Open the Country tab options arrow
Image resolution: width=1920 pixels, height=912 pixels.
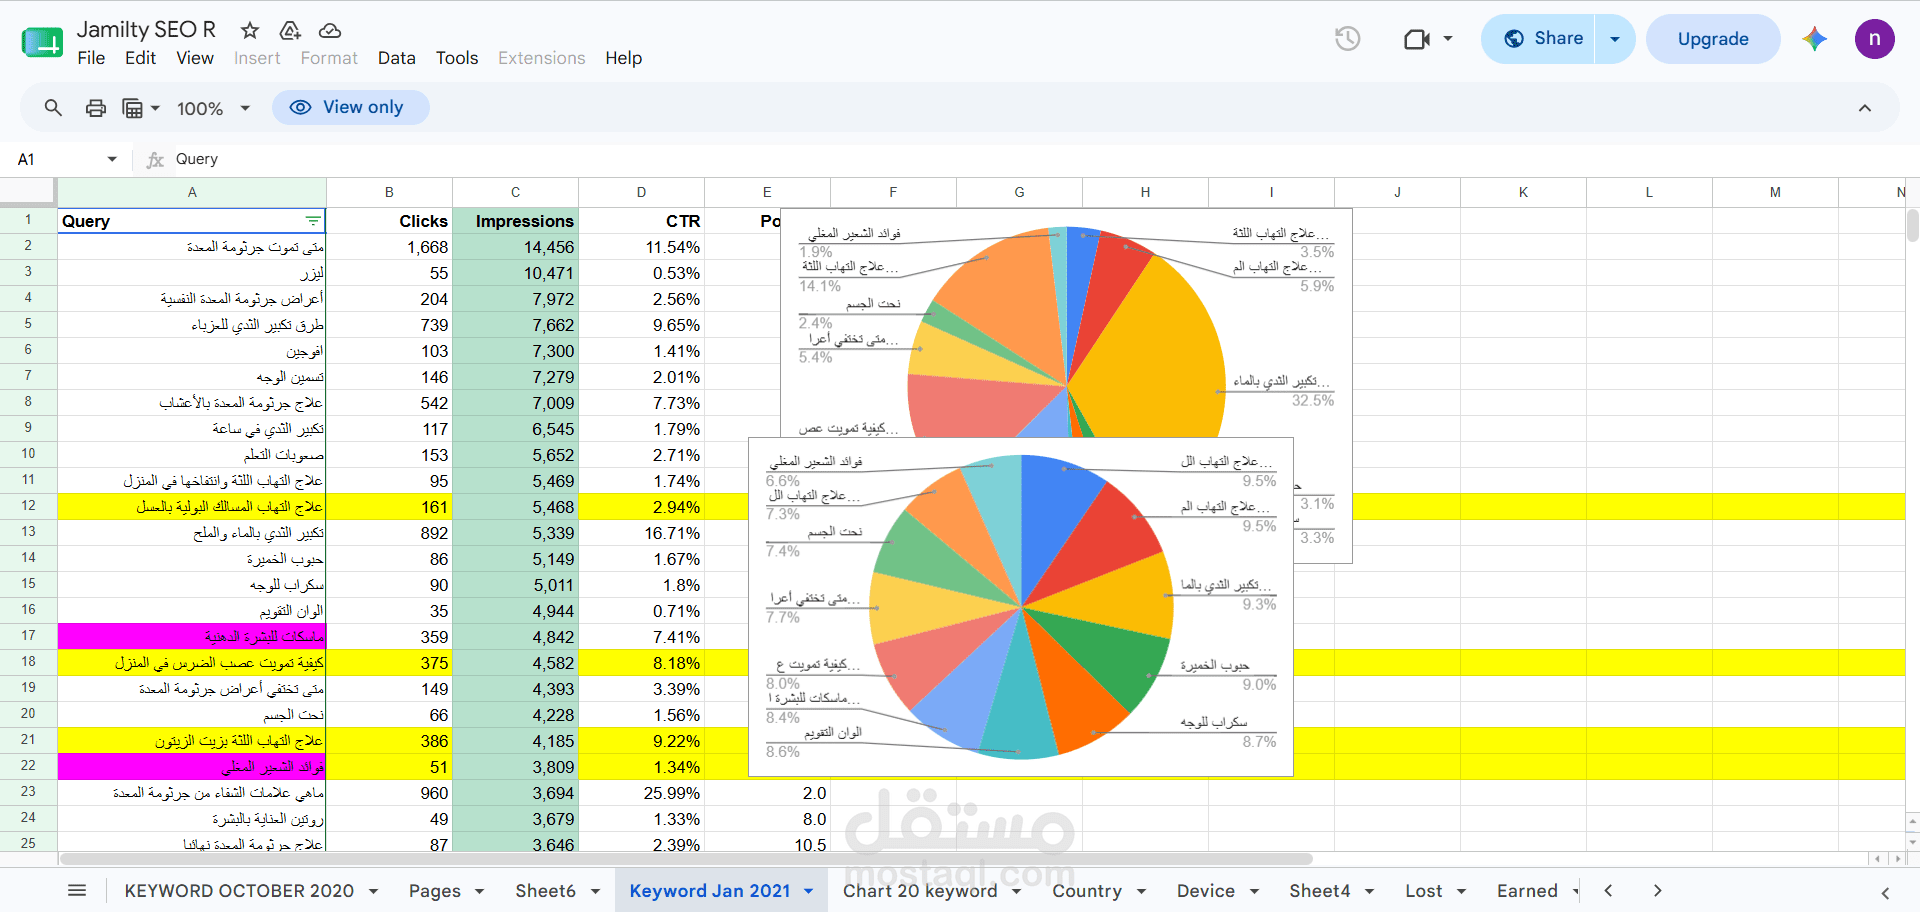pos(1141,891)
